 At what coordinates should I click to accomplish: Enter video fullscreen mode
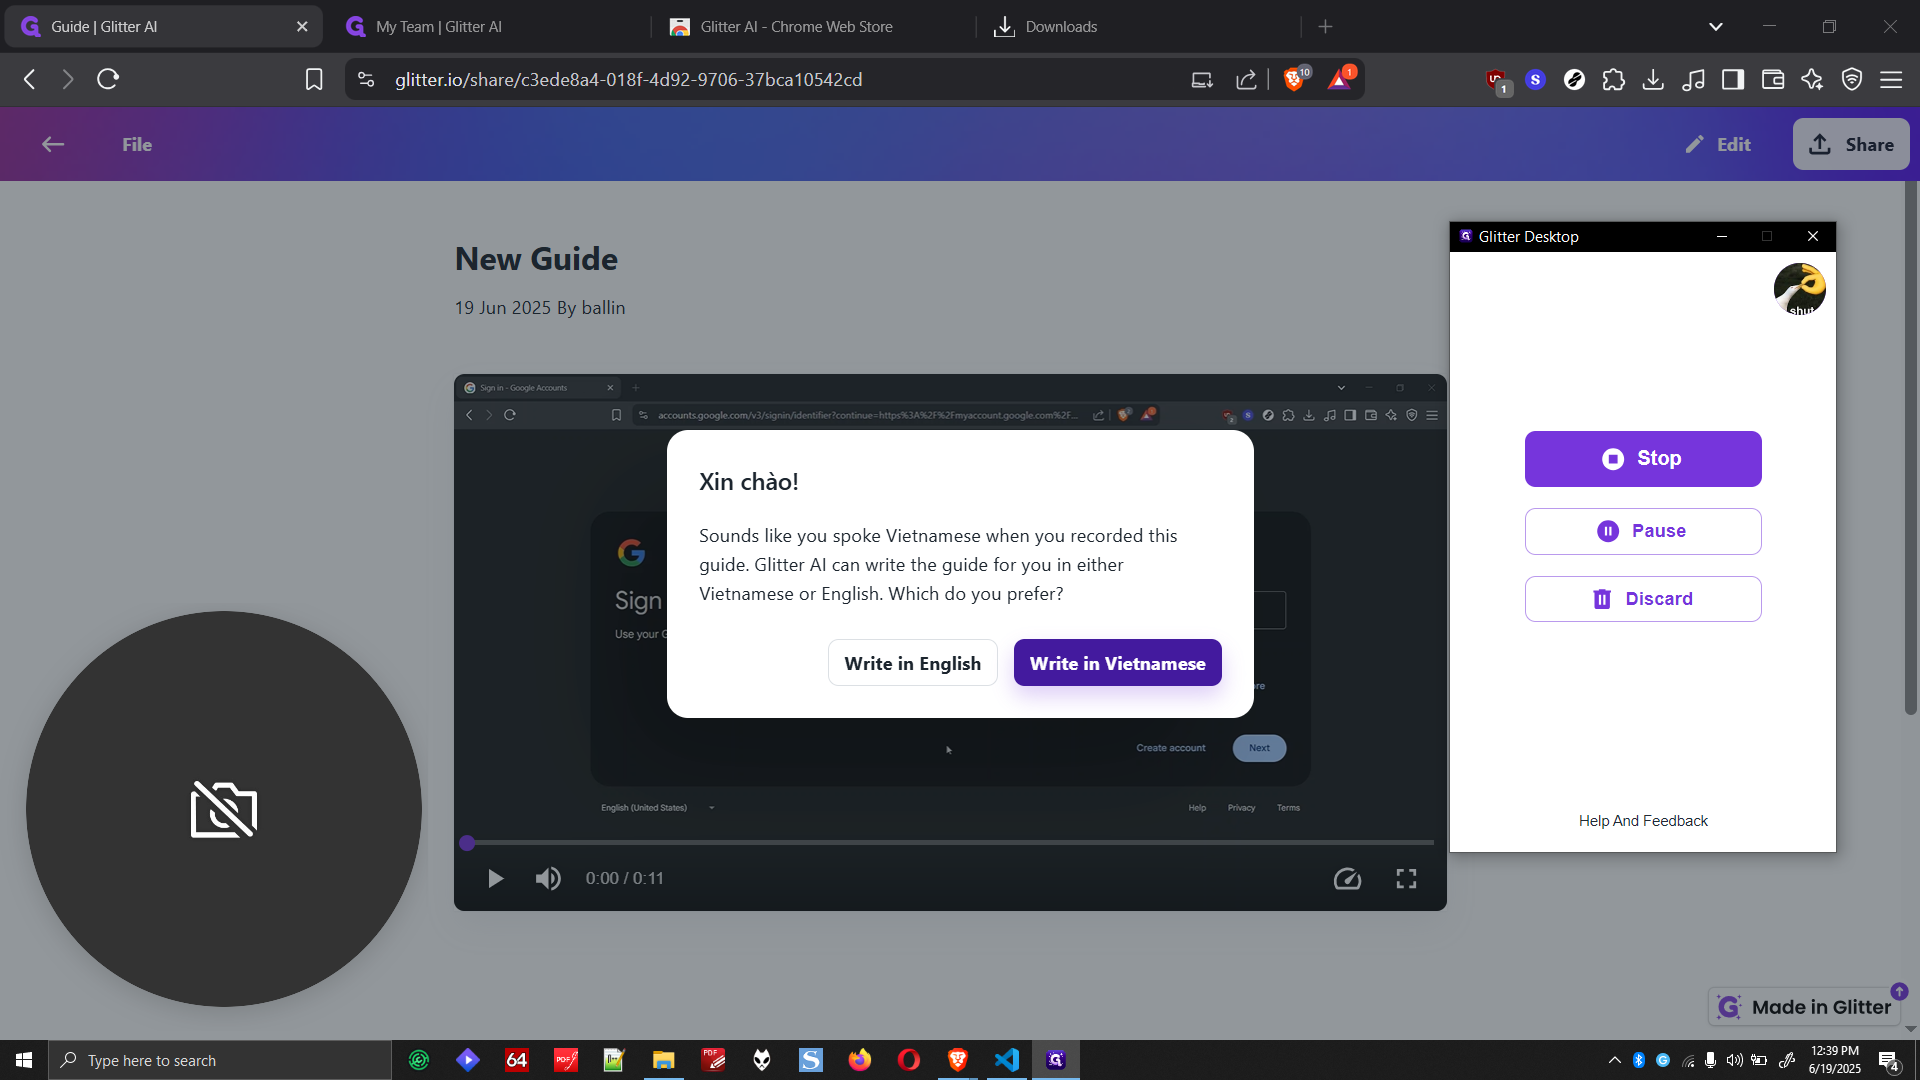(x=1406, y=878)
